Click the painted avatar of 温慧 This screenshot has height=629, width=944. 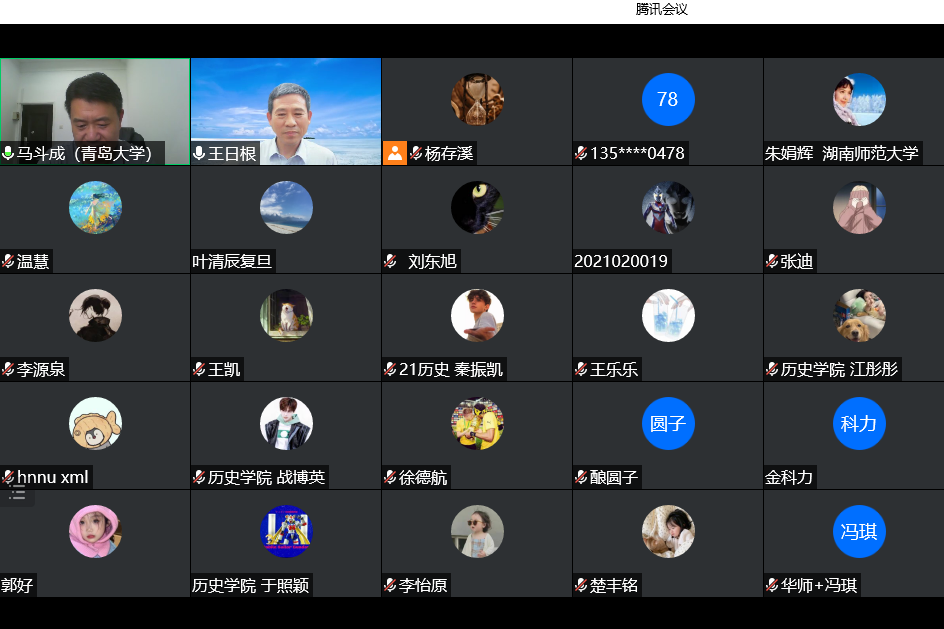pos(95,208)
